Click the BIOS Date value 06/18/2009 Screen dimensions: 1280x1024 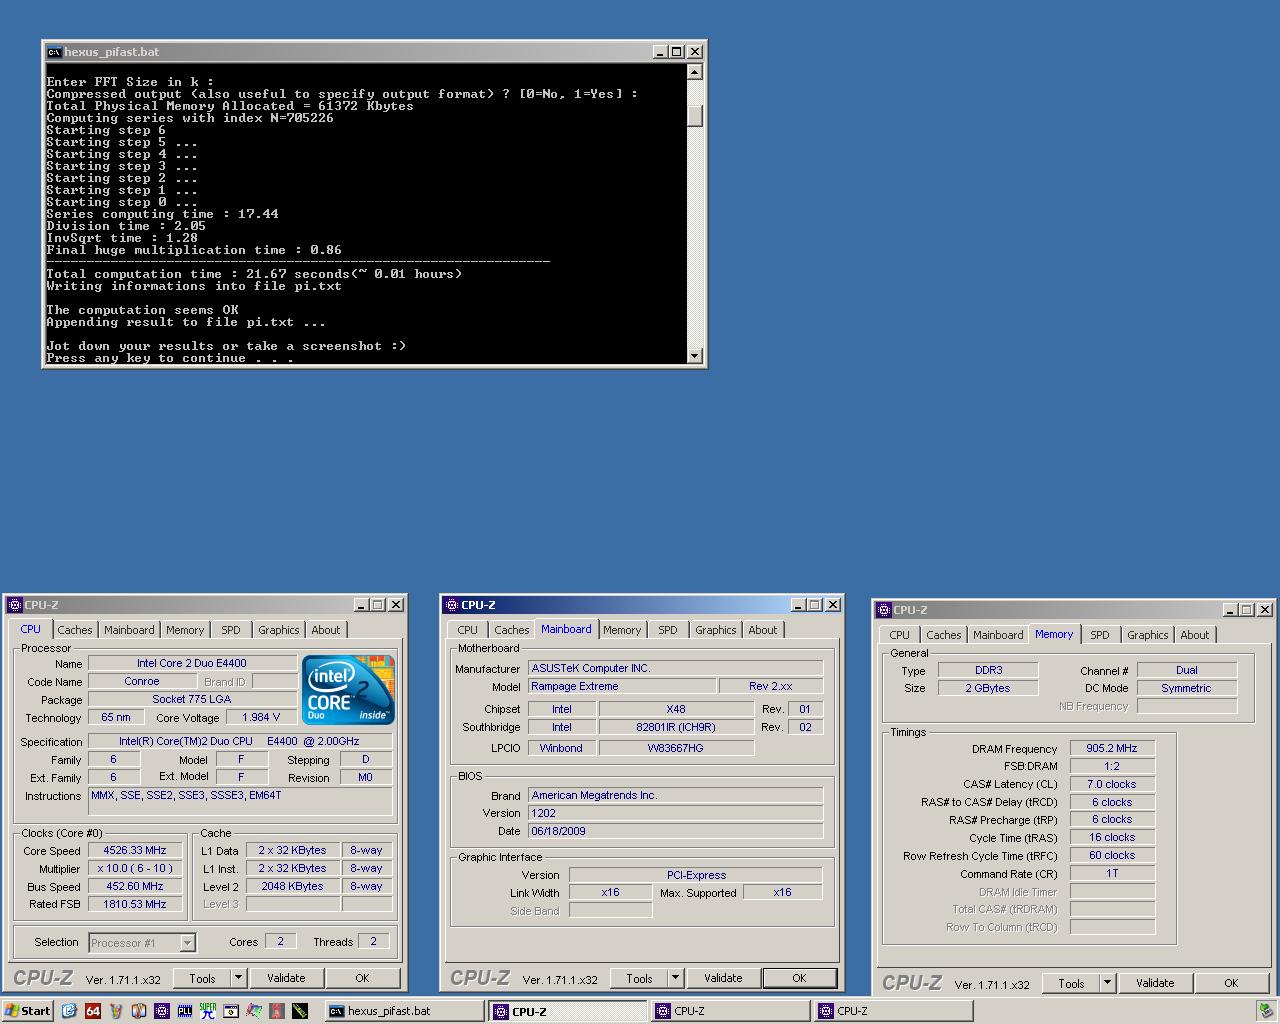675,831
